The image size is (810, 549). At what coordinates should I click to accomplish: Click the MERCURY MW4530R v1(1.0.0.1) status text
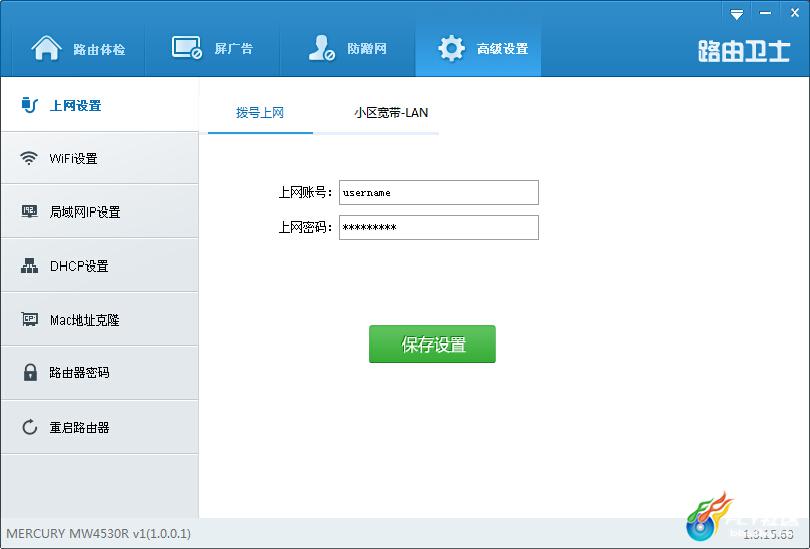tap(99, 534)
